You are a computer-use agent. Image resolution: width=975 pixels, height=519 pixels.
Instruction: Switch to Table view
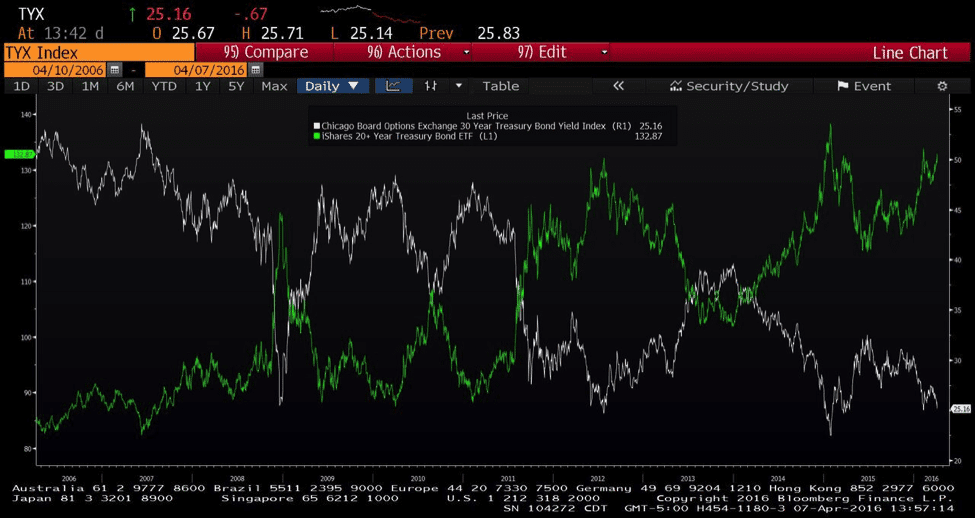pos(501,86)
